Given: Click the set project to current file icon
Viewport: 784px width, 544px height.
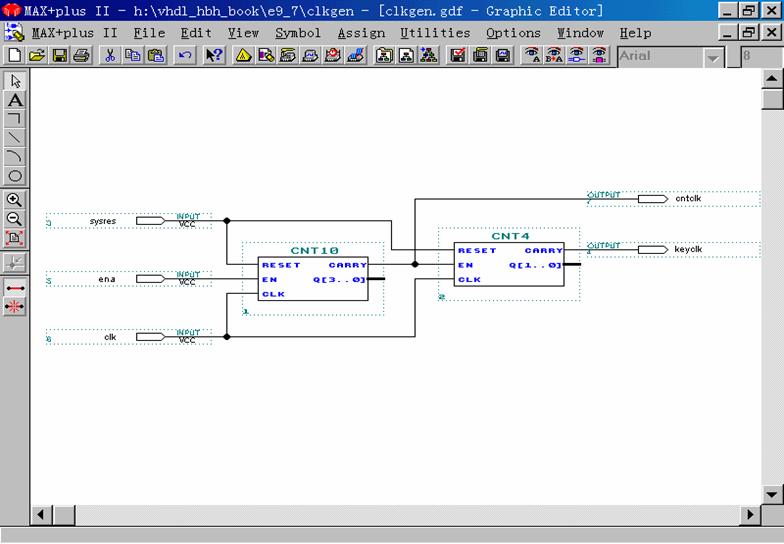Looking at the screenshot, I should [x=384, y=55].
